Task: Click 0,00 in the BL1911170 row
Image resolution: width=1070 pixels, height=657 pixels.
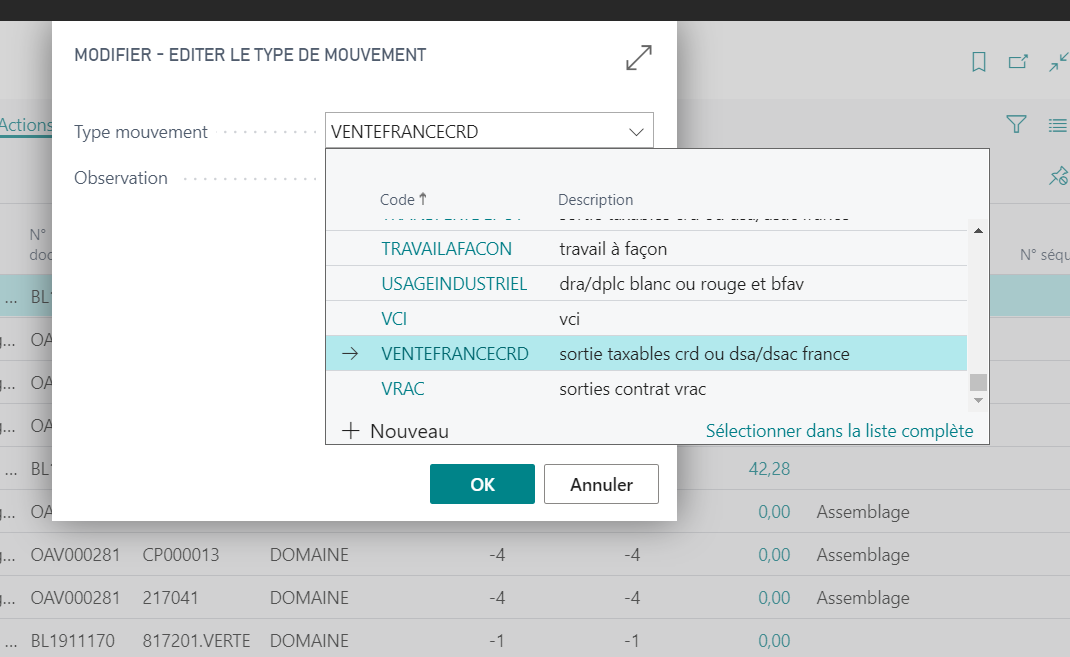Action: click(774, 641)
